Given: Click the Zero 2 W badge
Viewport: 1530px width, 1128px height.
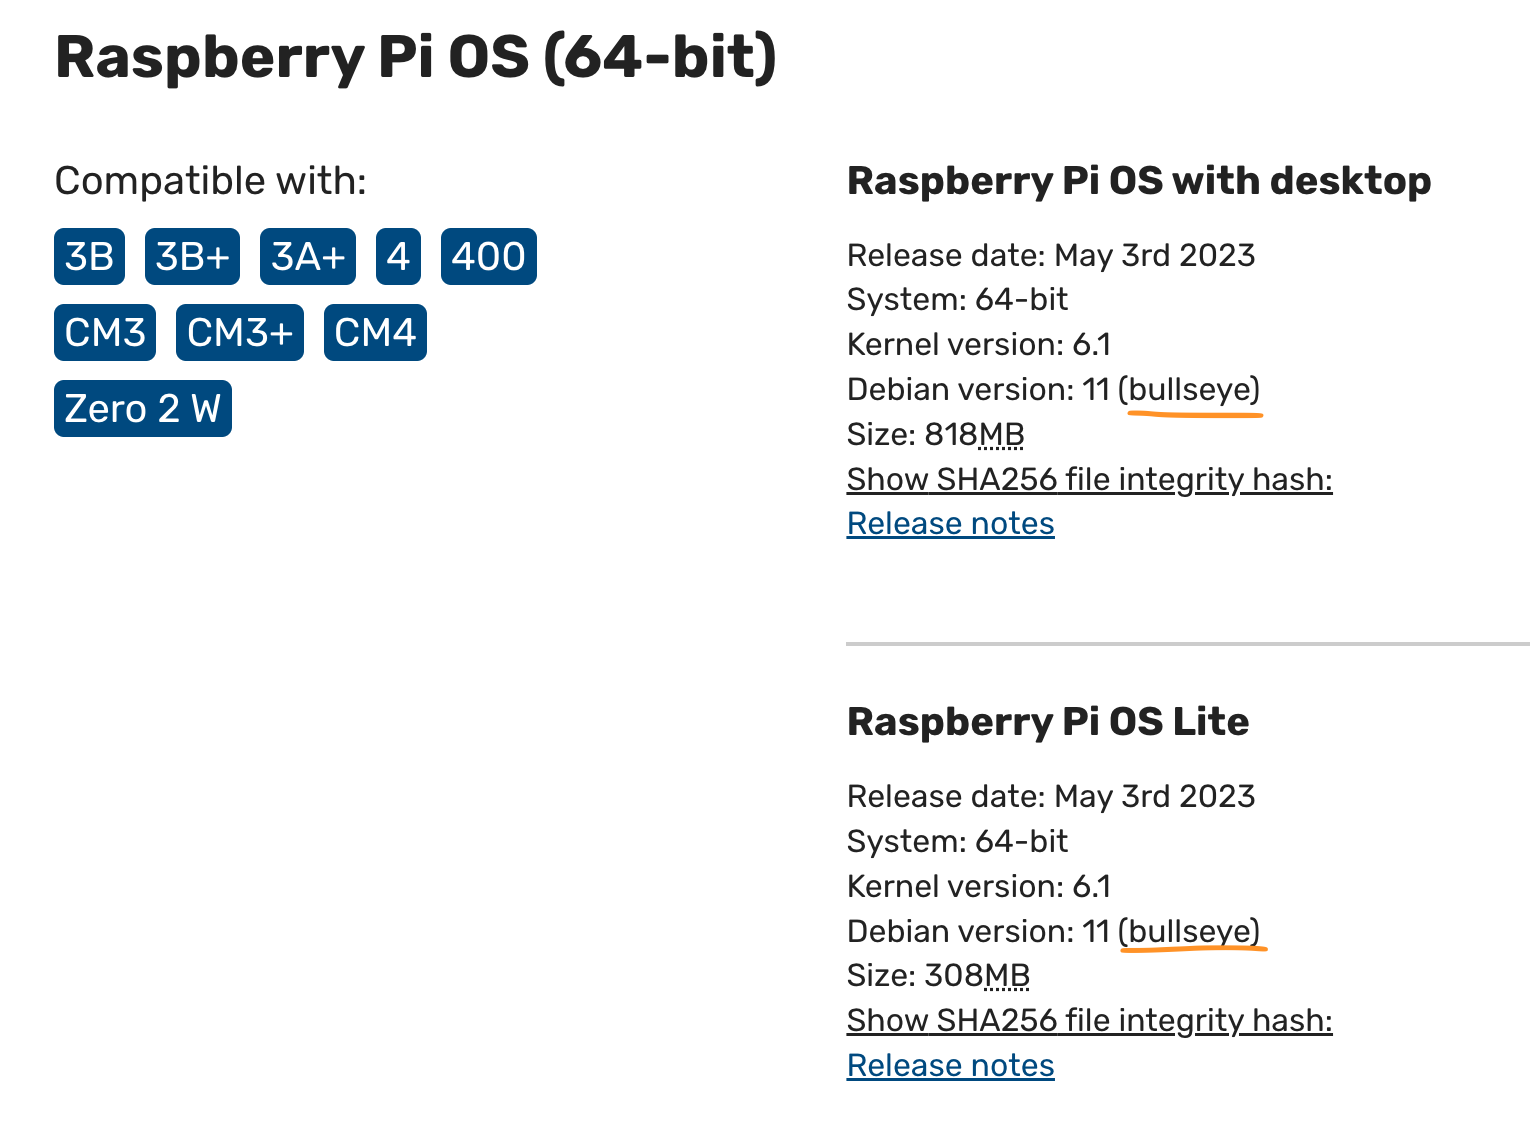Looking at the screenshot, I should tap(142, 409).
